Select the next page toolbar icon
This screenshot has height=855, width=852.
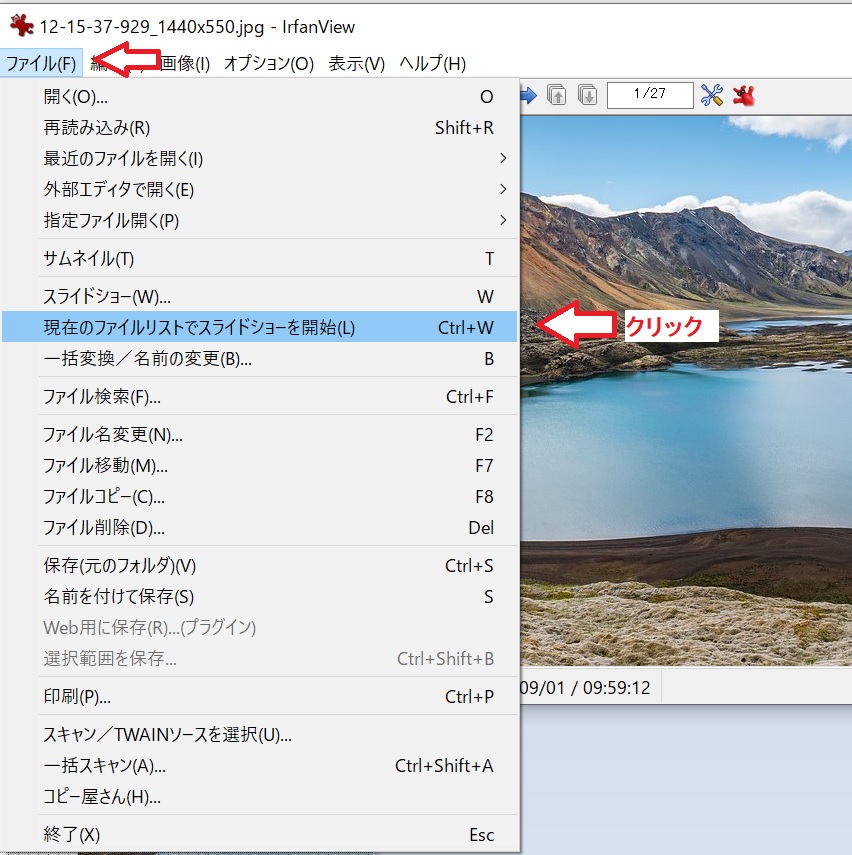click(x=588, y=94)
